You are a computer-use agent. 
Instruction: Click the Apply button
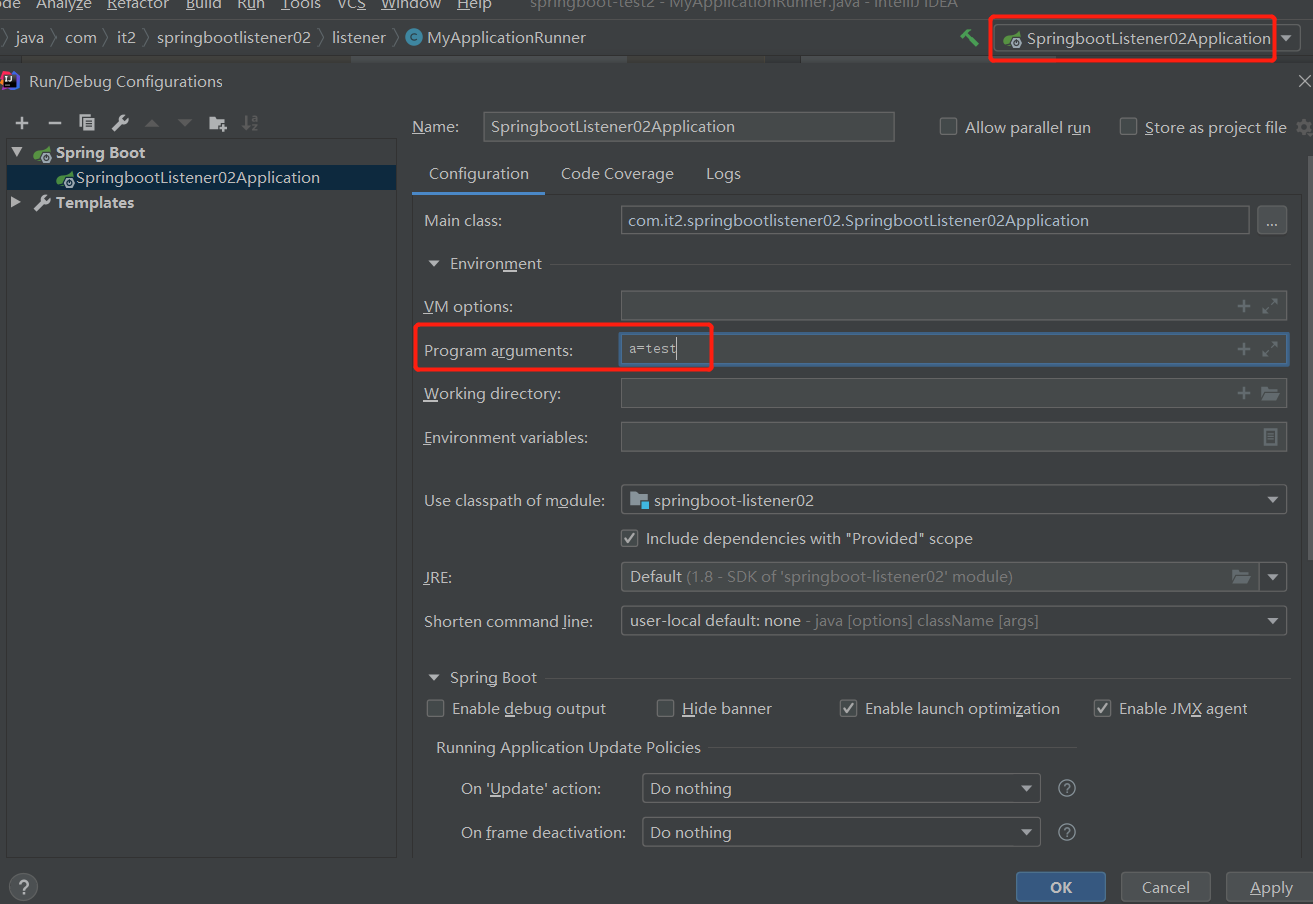[1271, 887]
